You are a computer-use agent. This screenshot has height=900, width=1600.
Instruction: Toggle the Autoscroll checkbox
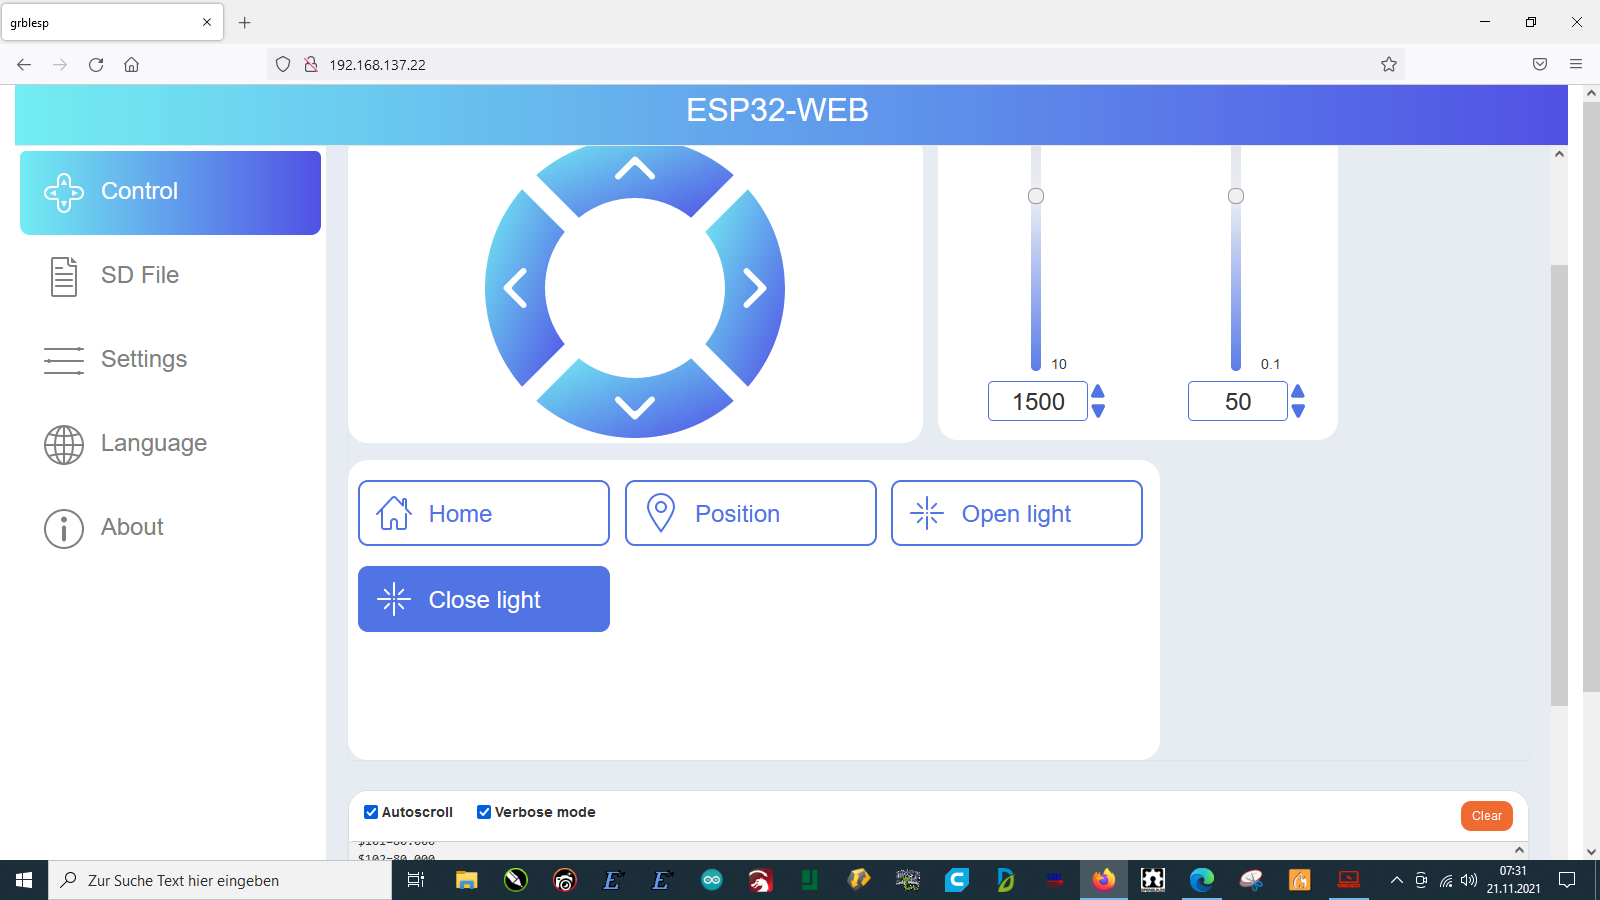pos(371,812)
